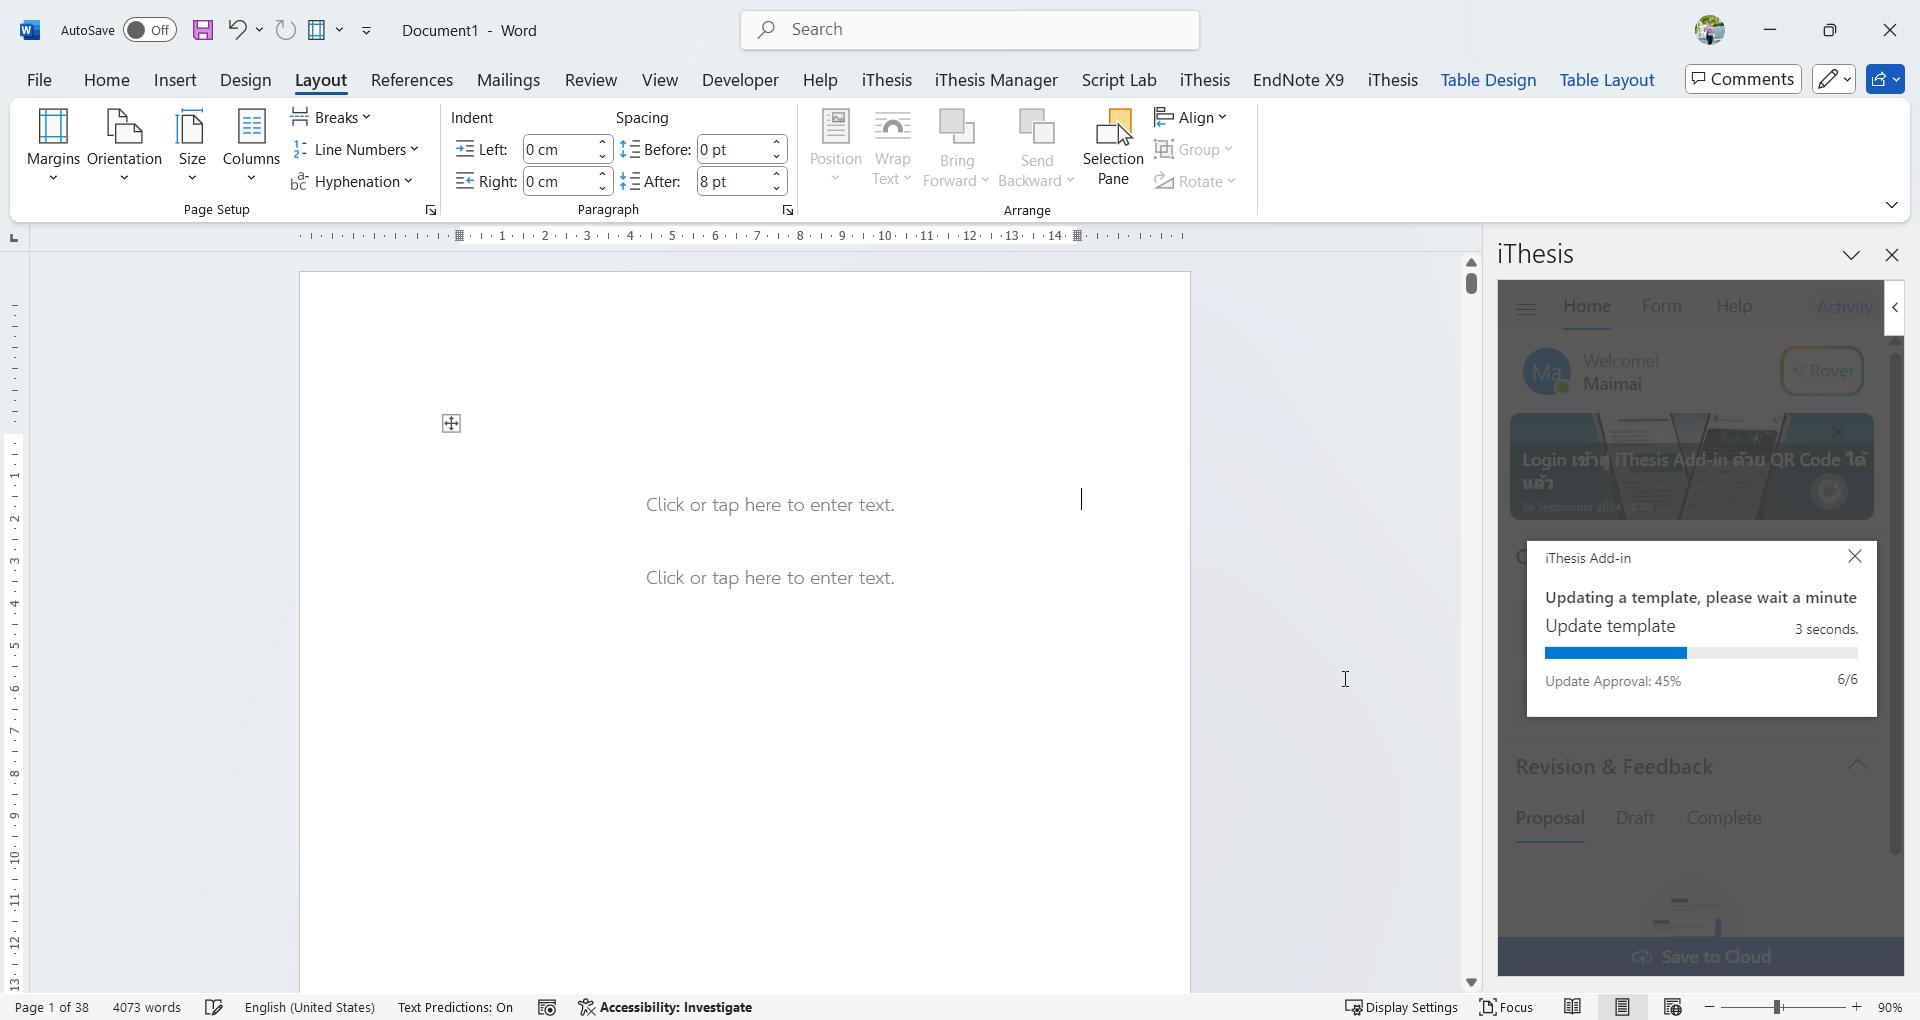
Task: Open the iThesis task pane options menu
Action: tap(1851, 255)
